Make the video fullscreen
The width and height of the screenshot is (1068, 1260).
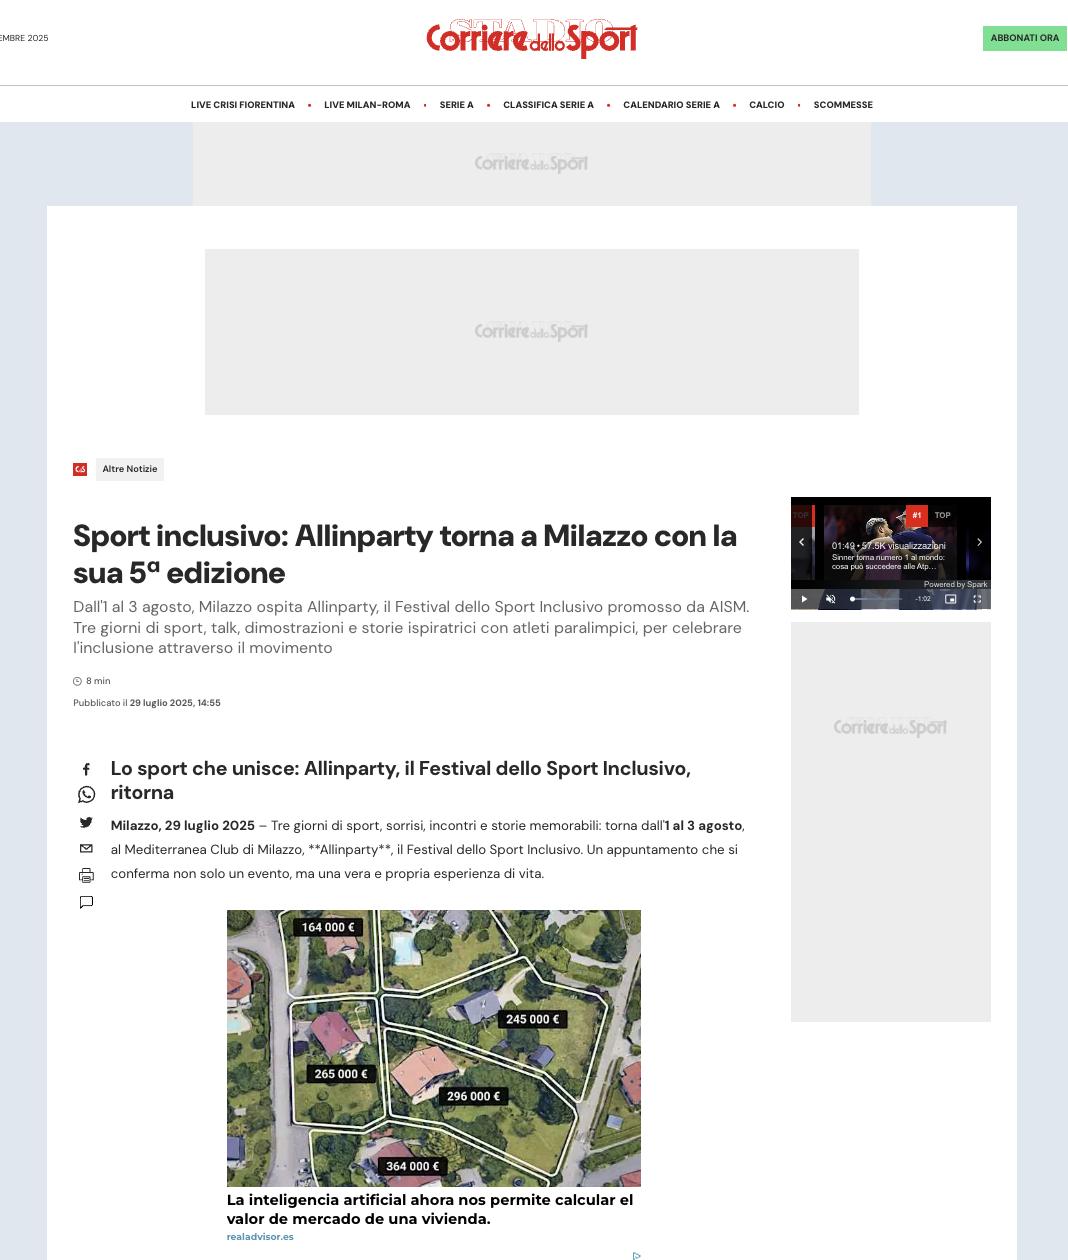click(977, 599)
